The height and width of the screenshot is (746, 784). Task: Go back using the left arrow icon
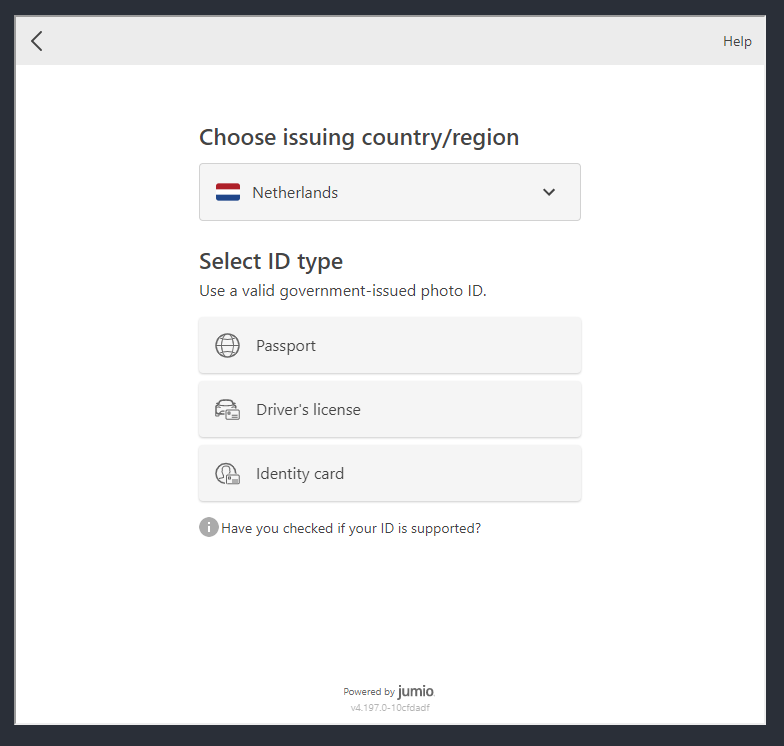click(37, 41)
